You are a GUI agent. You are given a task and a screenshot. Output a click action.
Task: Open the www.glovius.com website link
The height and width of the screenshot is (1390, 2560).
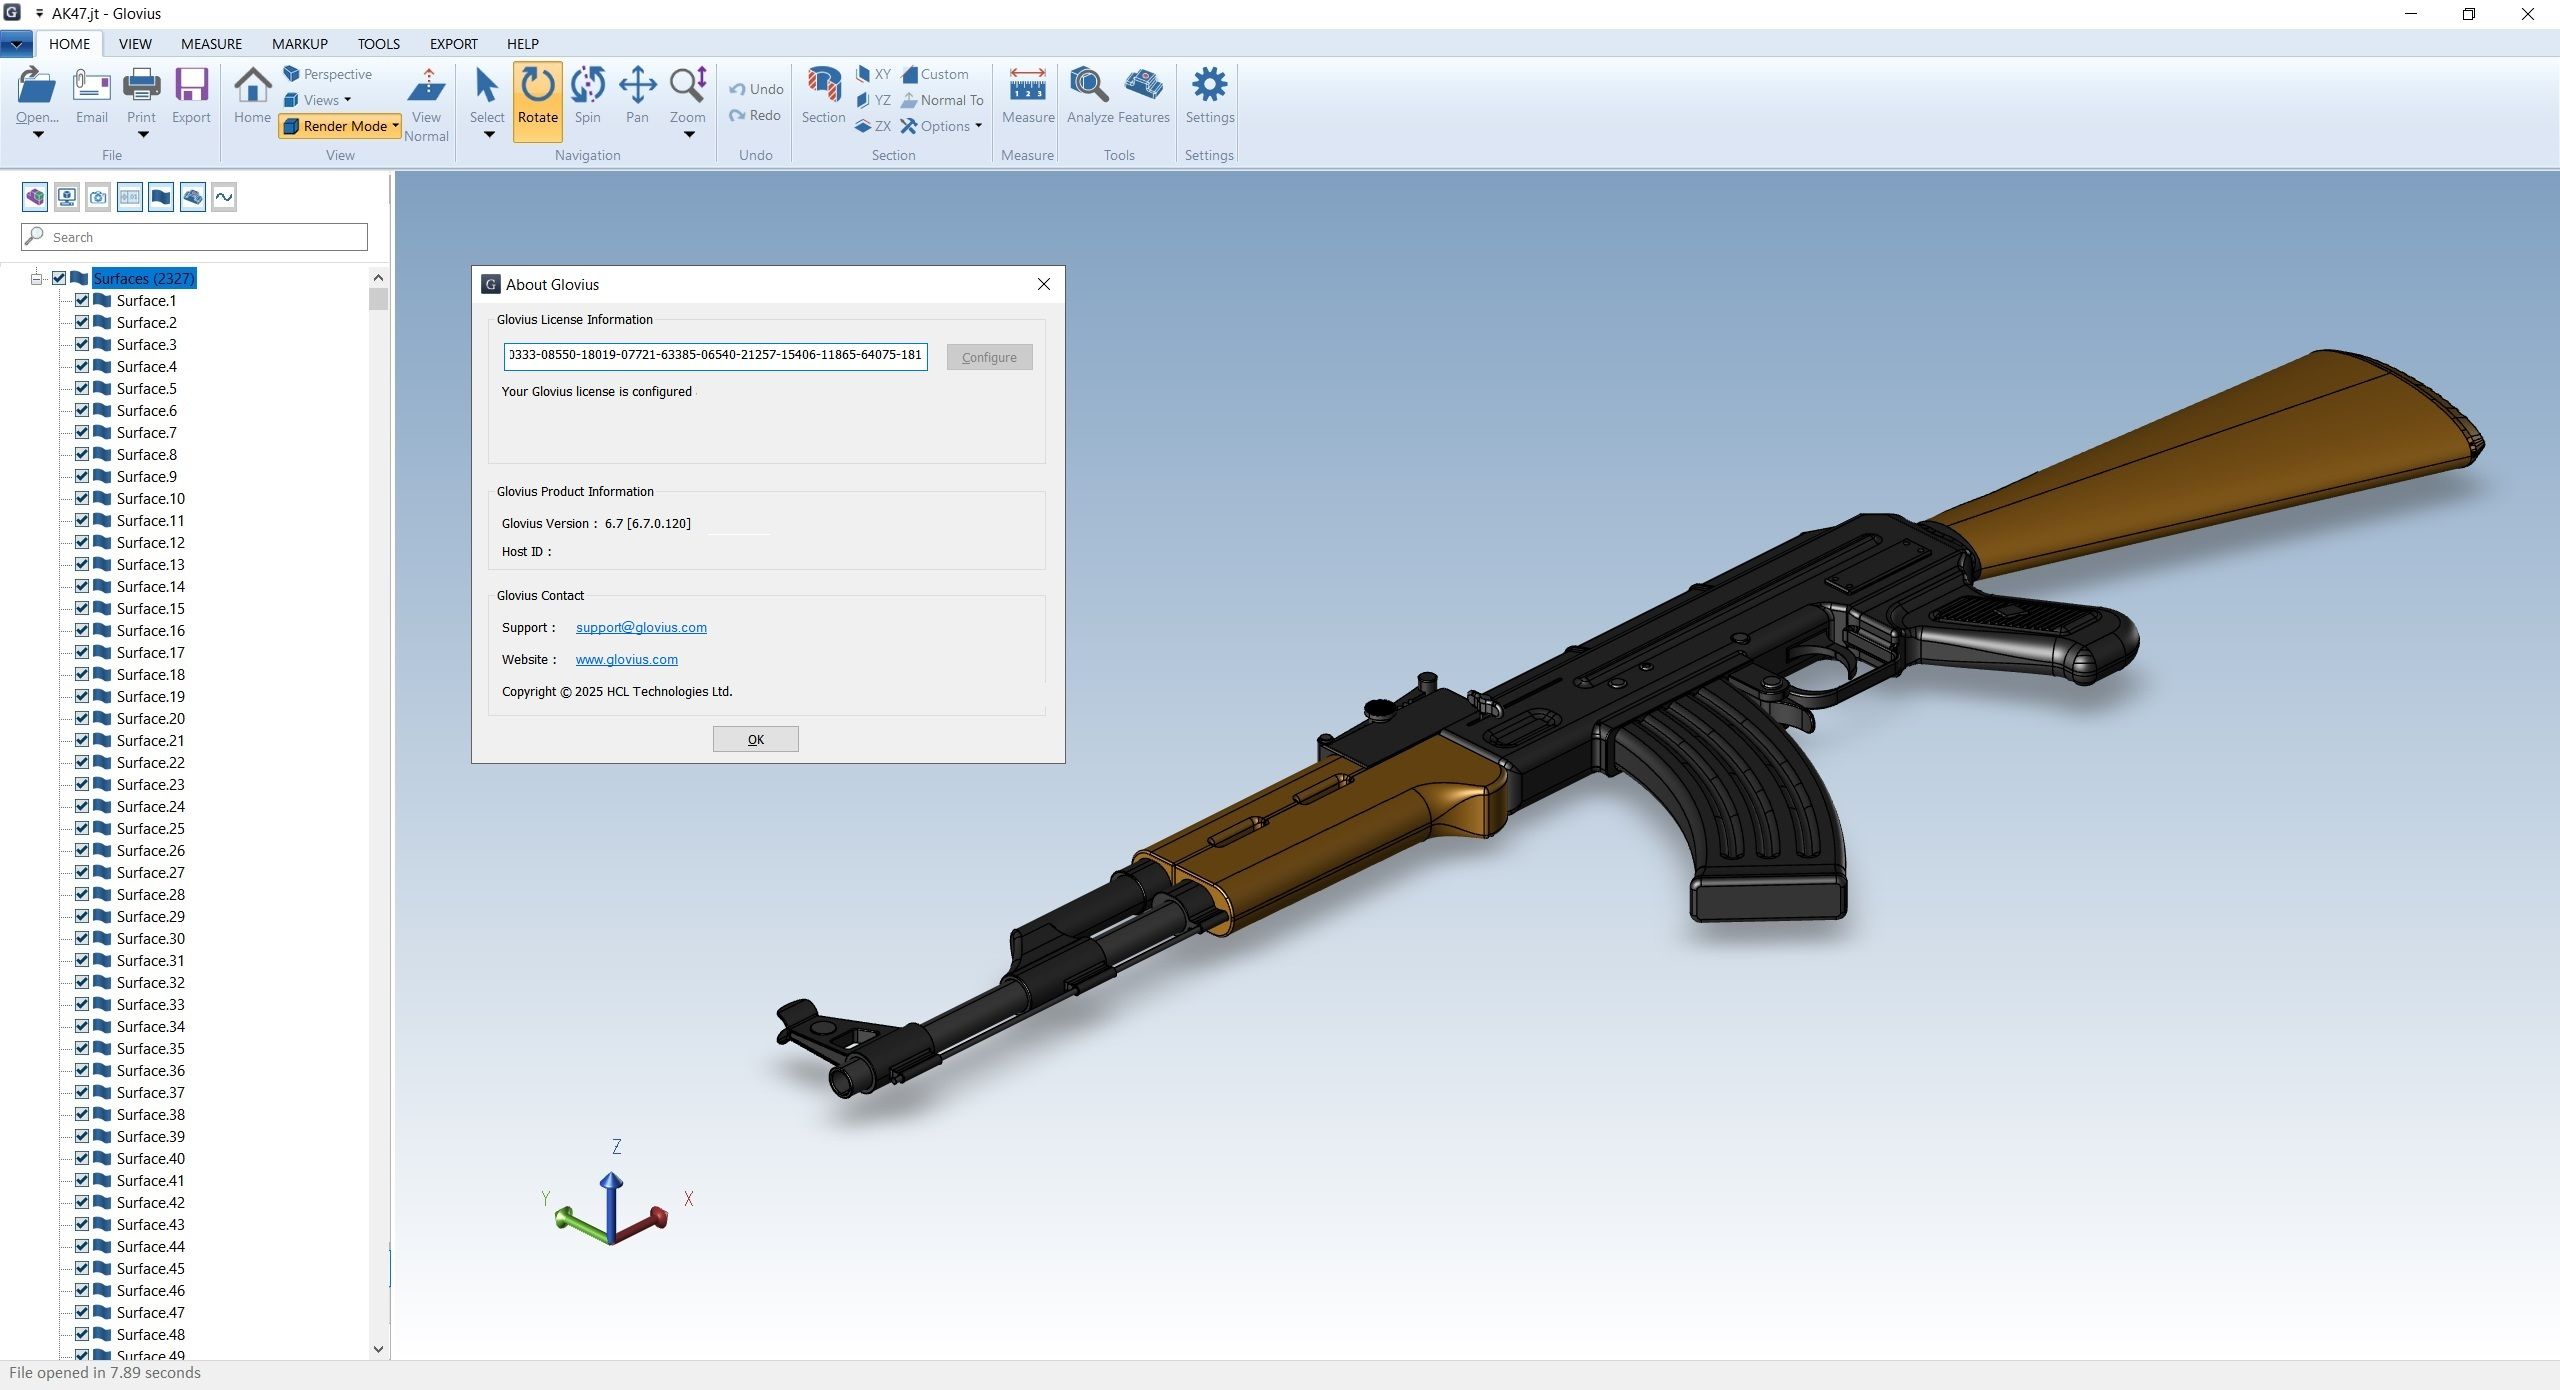tap(626, 659)
